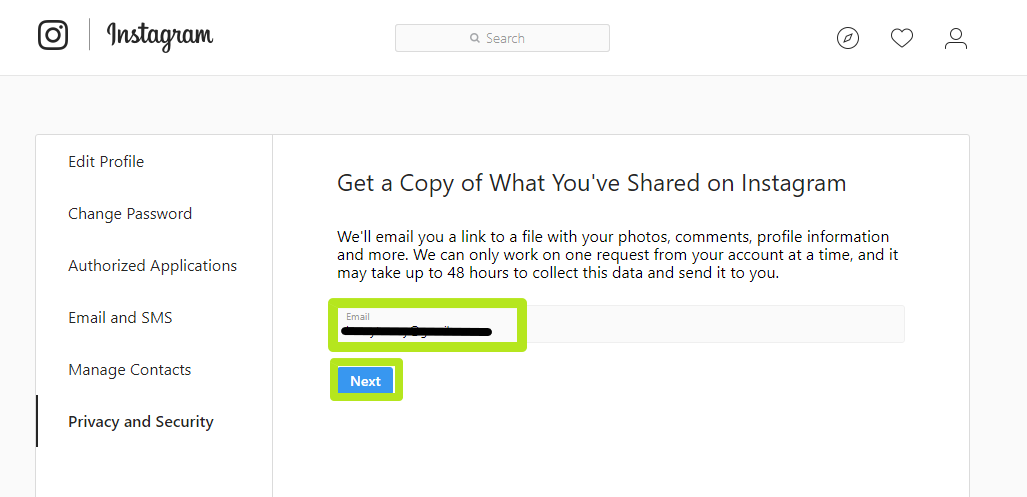The height and width of the screenshot is (497, 1027).
Task: Go to the profile person icon
Action: (x=956, y=38)
